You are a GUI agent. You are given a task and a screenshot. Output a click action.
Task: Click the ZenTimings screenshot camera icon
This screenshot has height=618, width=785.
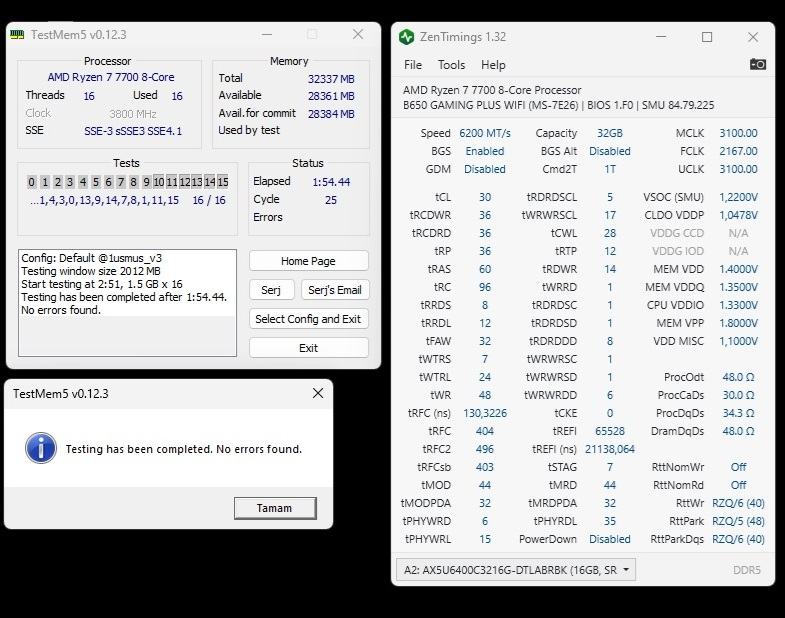(757, 65)
